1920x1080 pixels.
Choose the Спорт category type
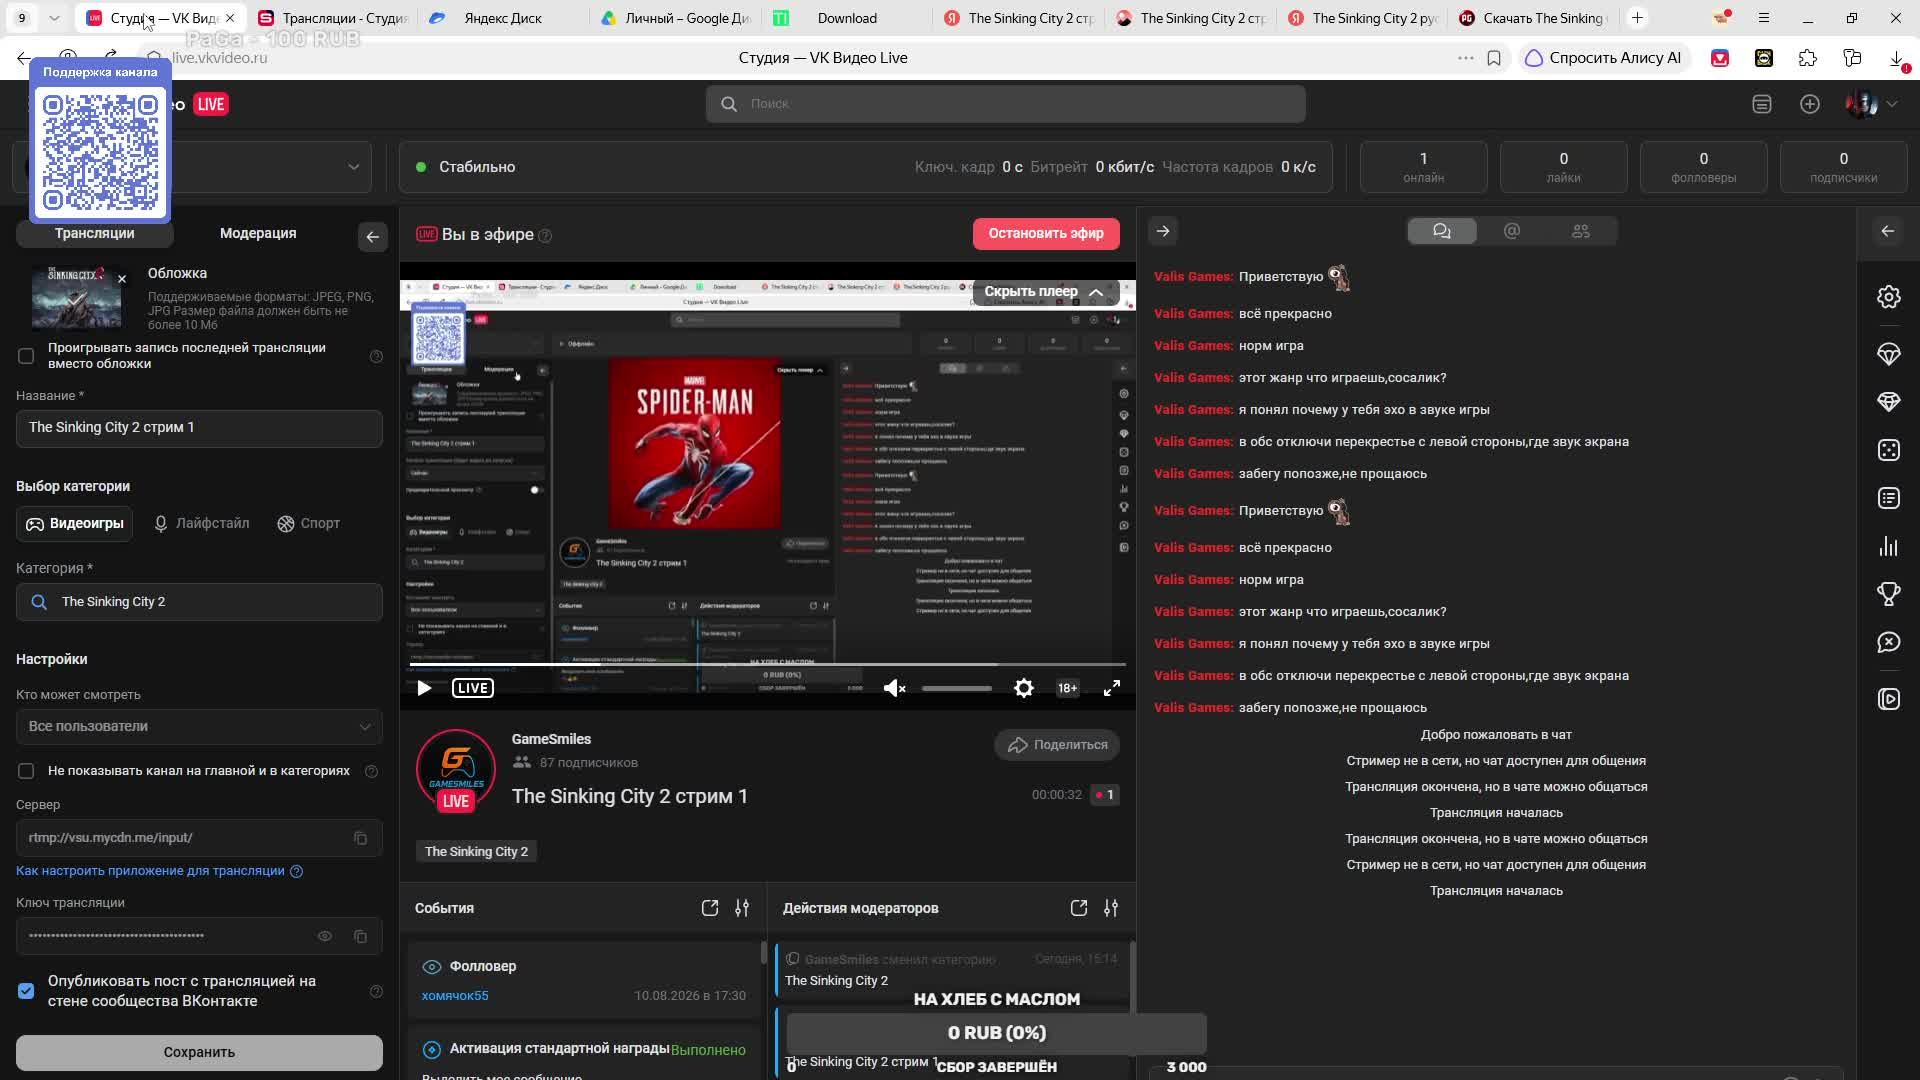(308, 524)
